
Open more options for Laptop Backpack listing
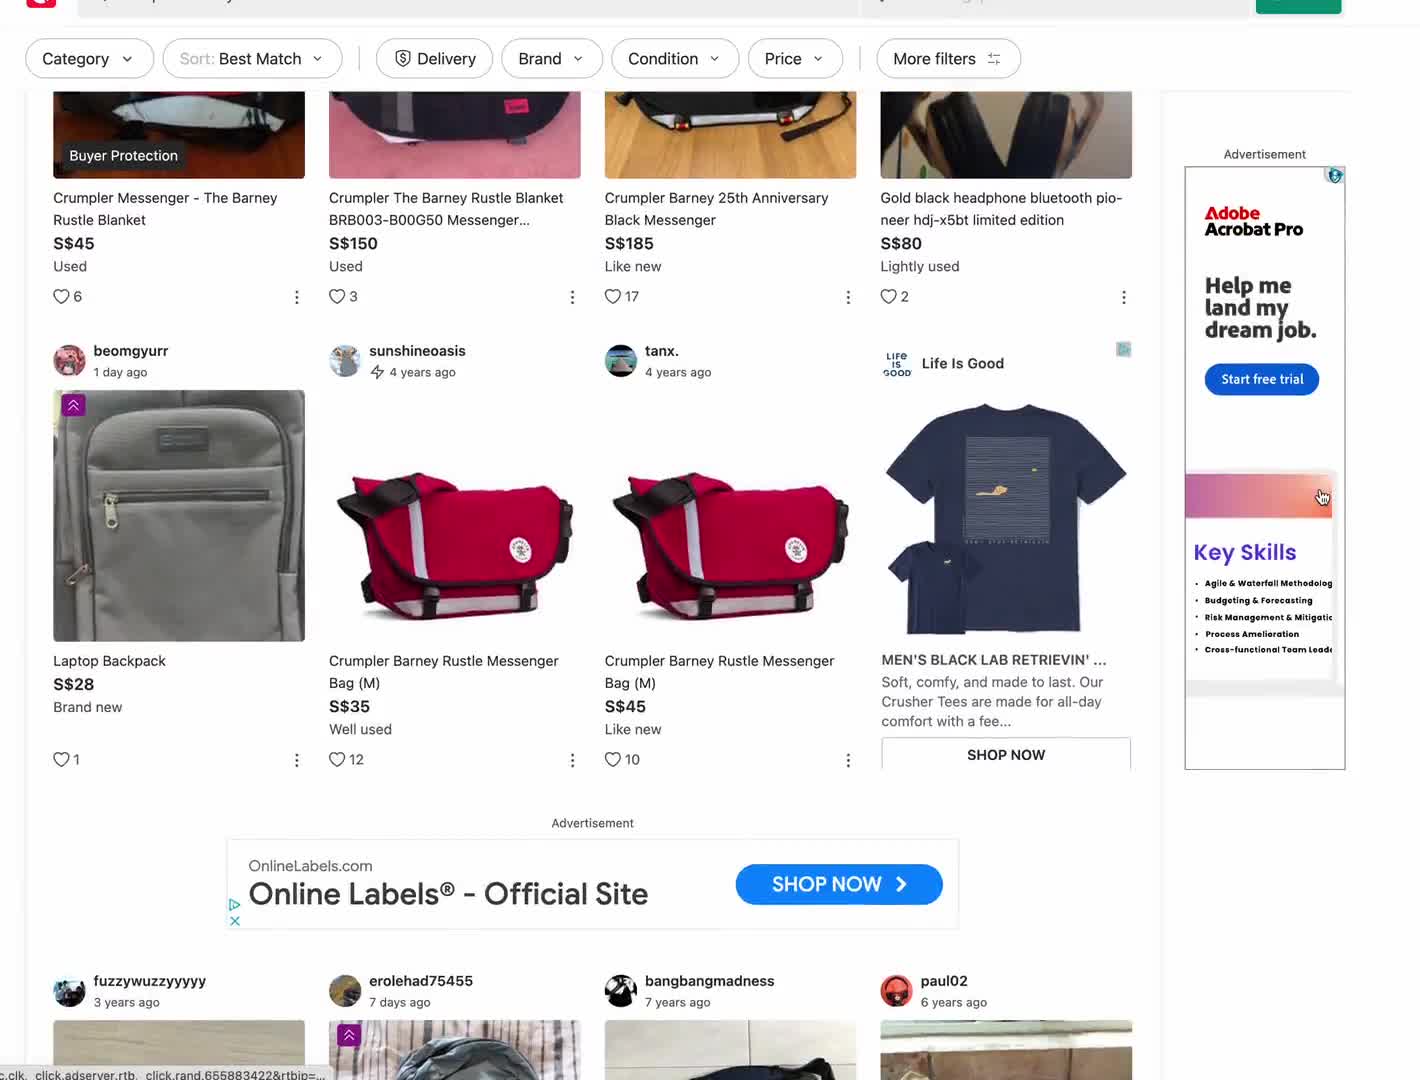(297, 761)
